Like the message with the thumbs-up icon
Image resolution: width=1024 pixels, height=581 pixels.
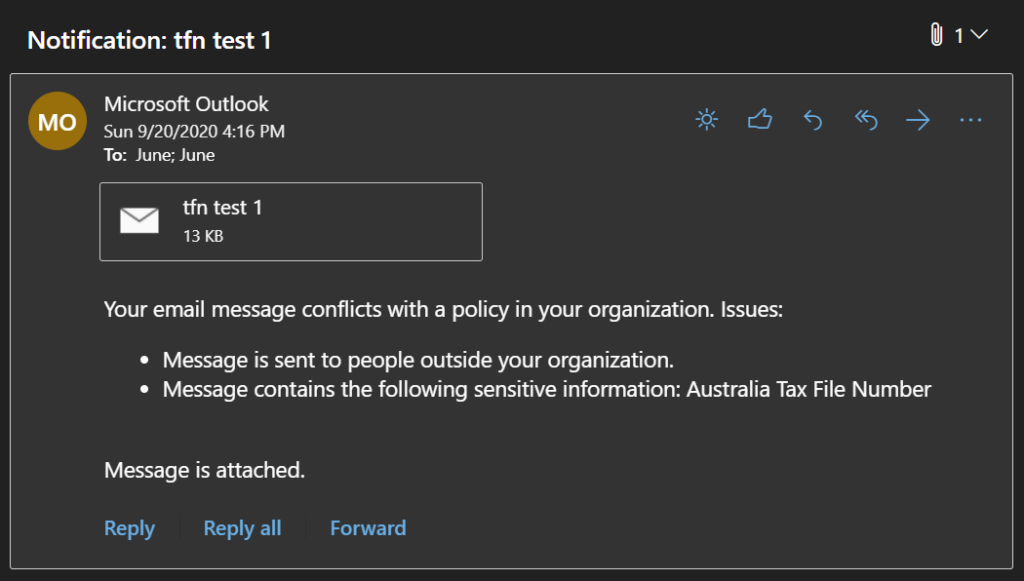pyautogui.click(x=760, y=120)
